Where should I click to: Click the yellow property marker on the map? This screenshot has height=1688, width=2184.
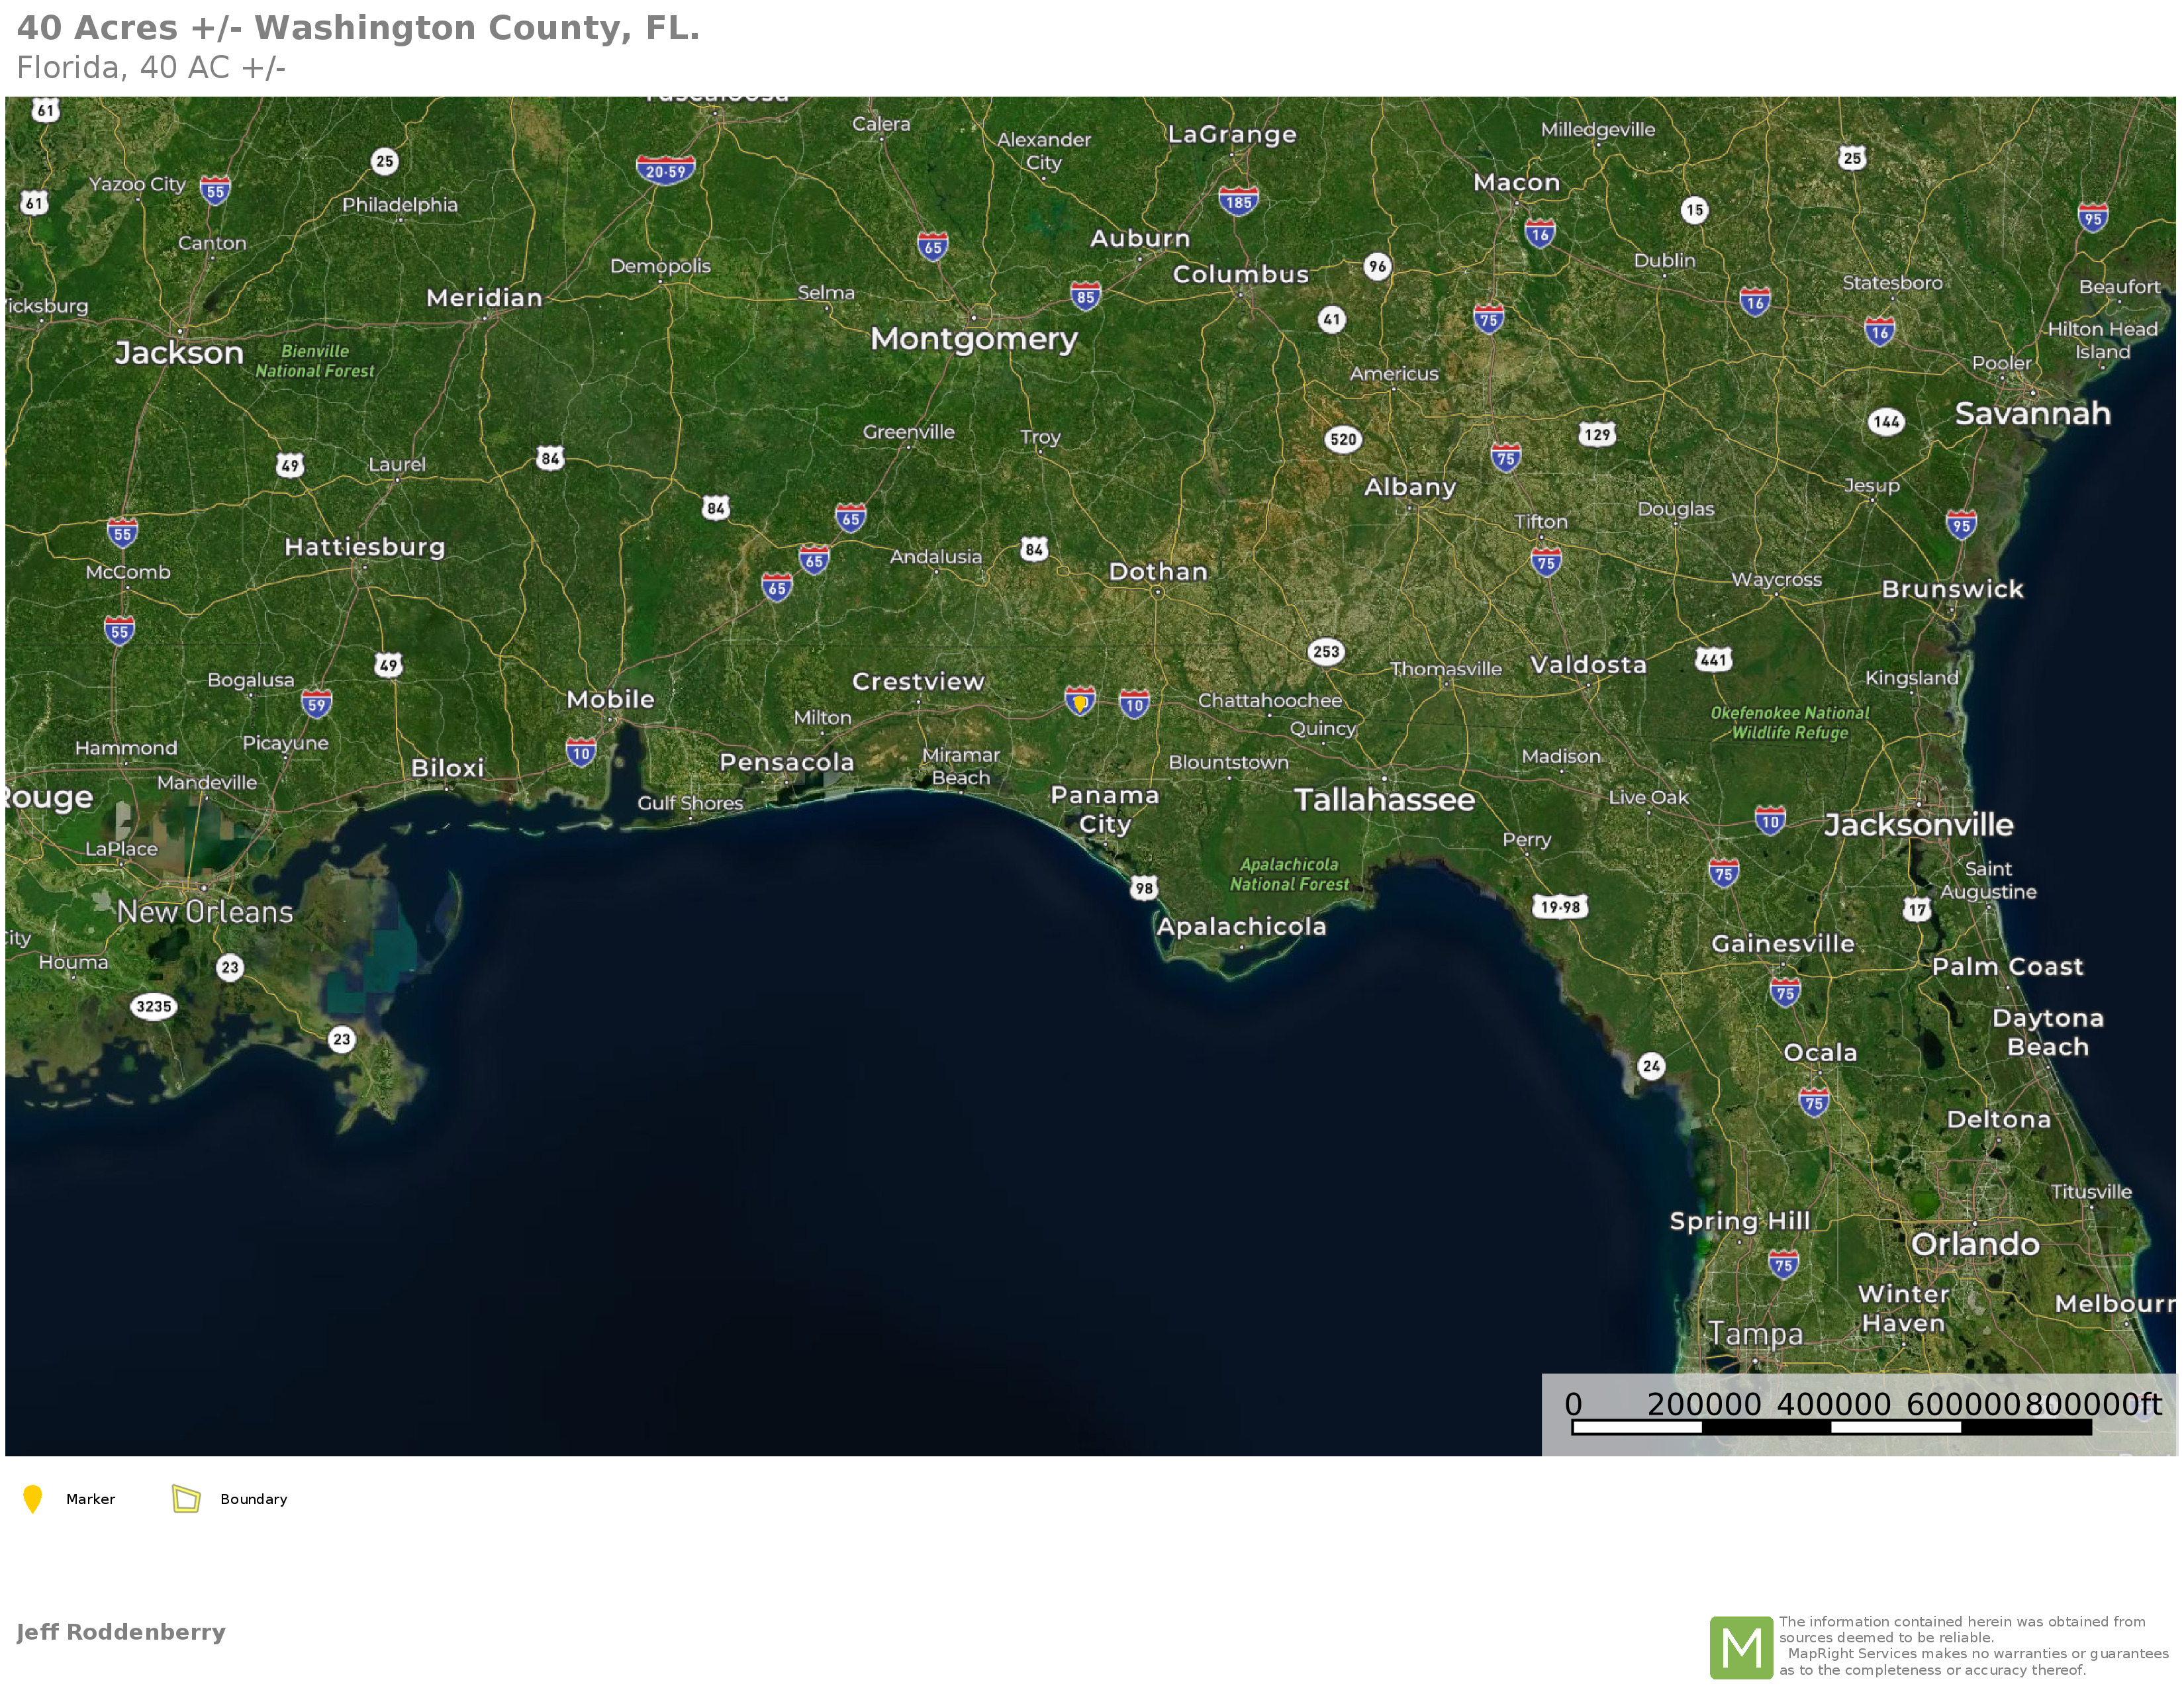point(1080,703)
